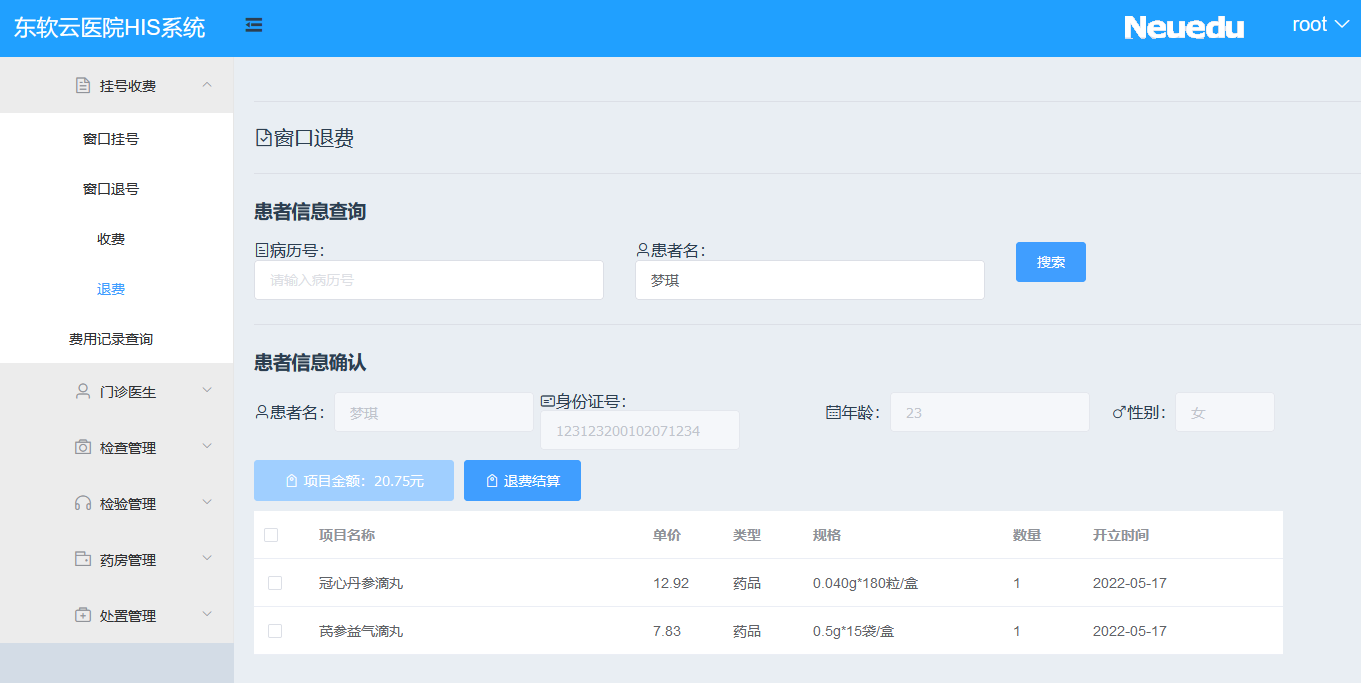The height and width of the screenshot is (683, 1361).
Task: Click the 东软云医院HIS系统 title
Action: pos(109,28)
